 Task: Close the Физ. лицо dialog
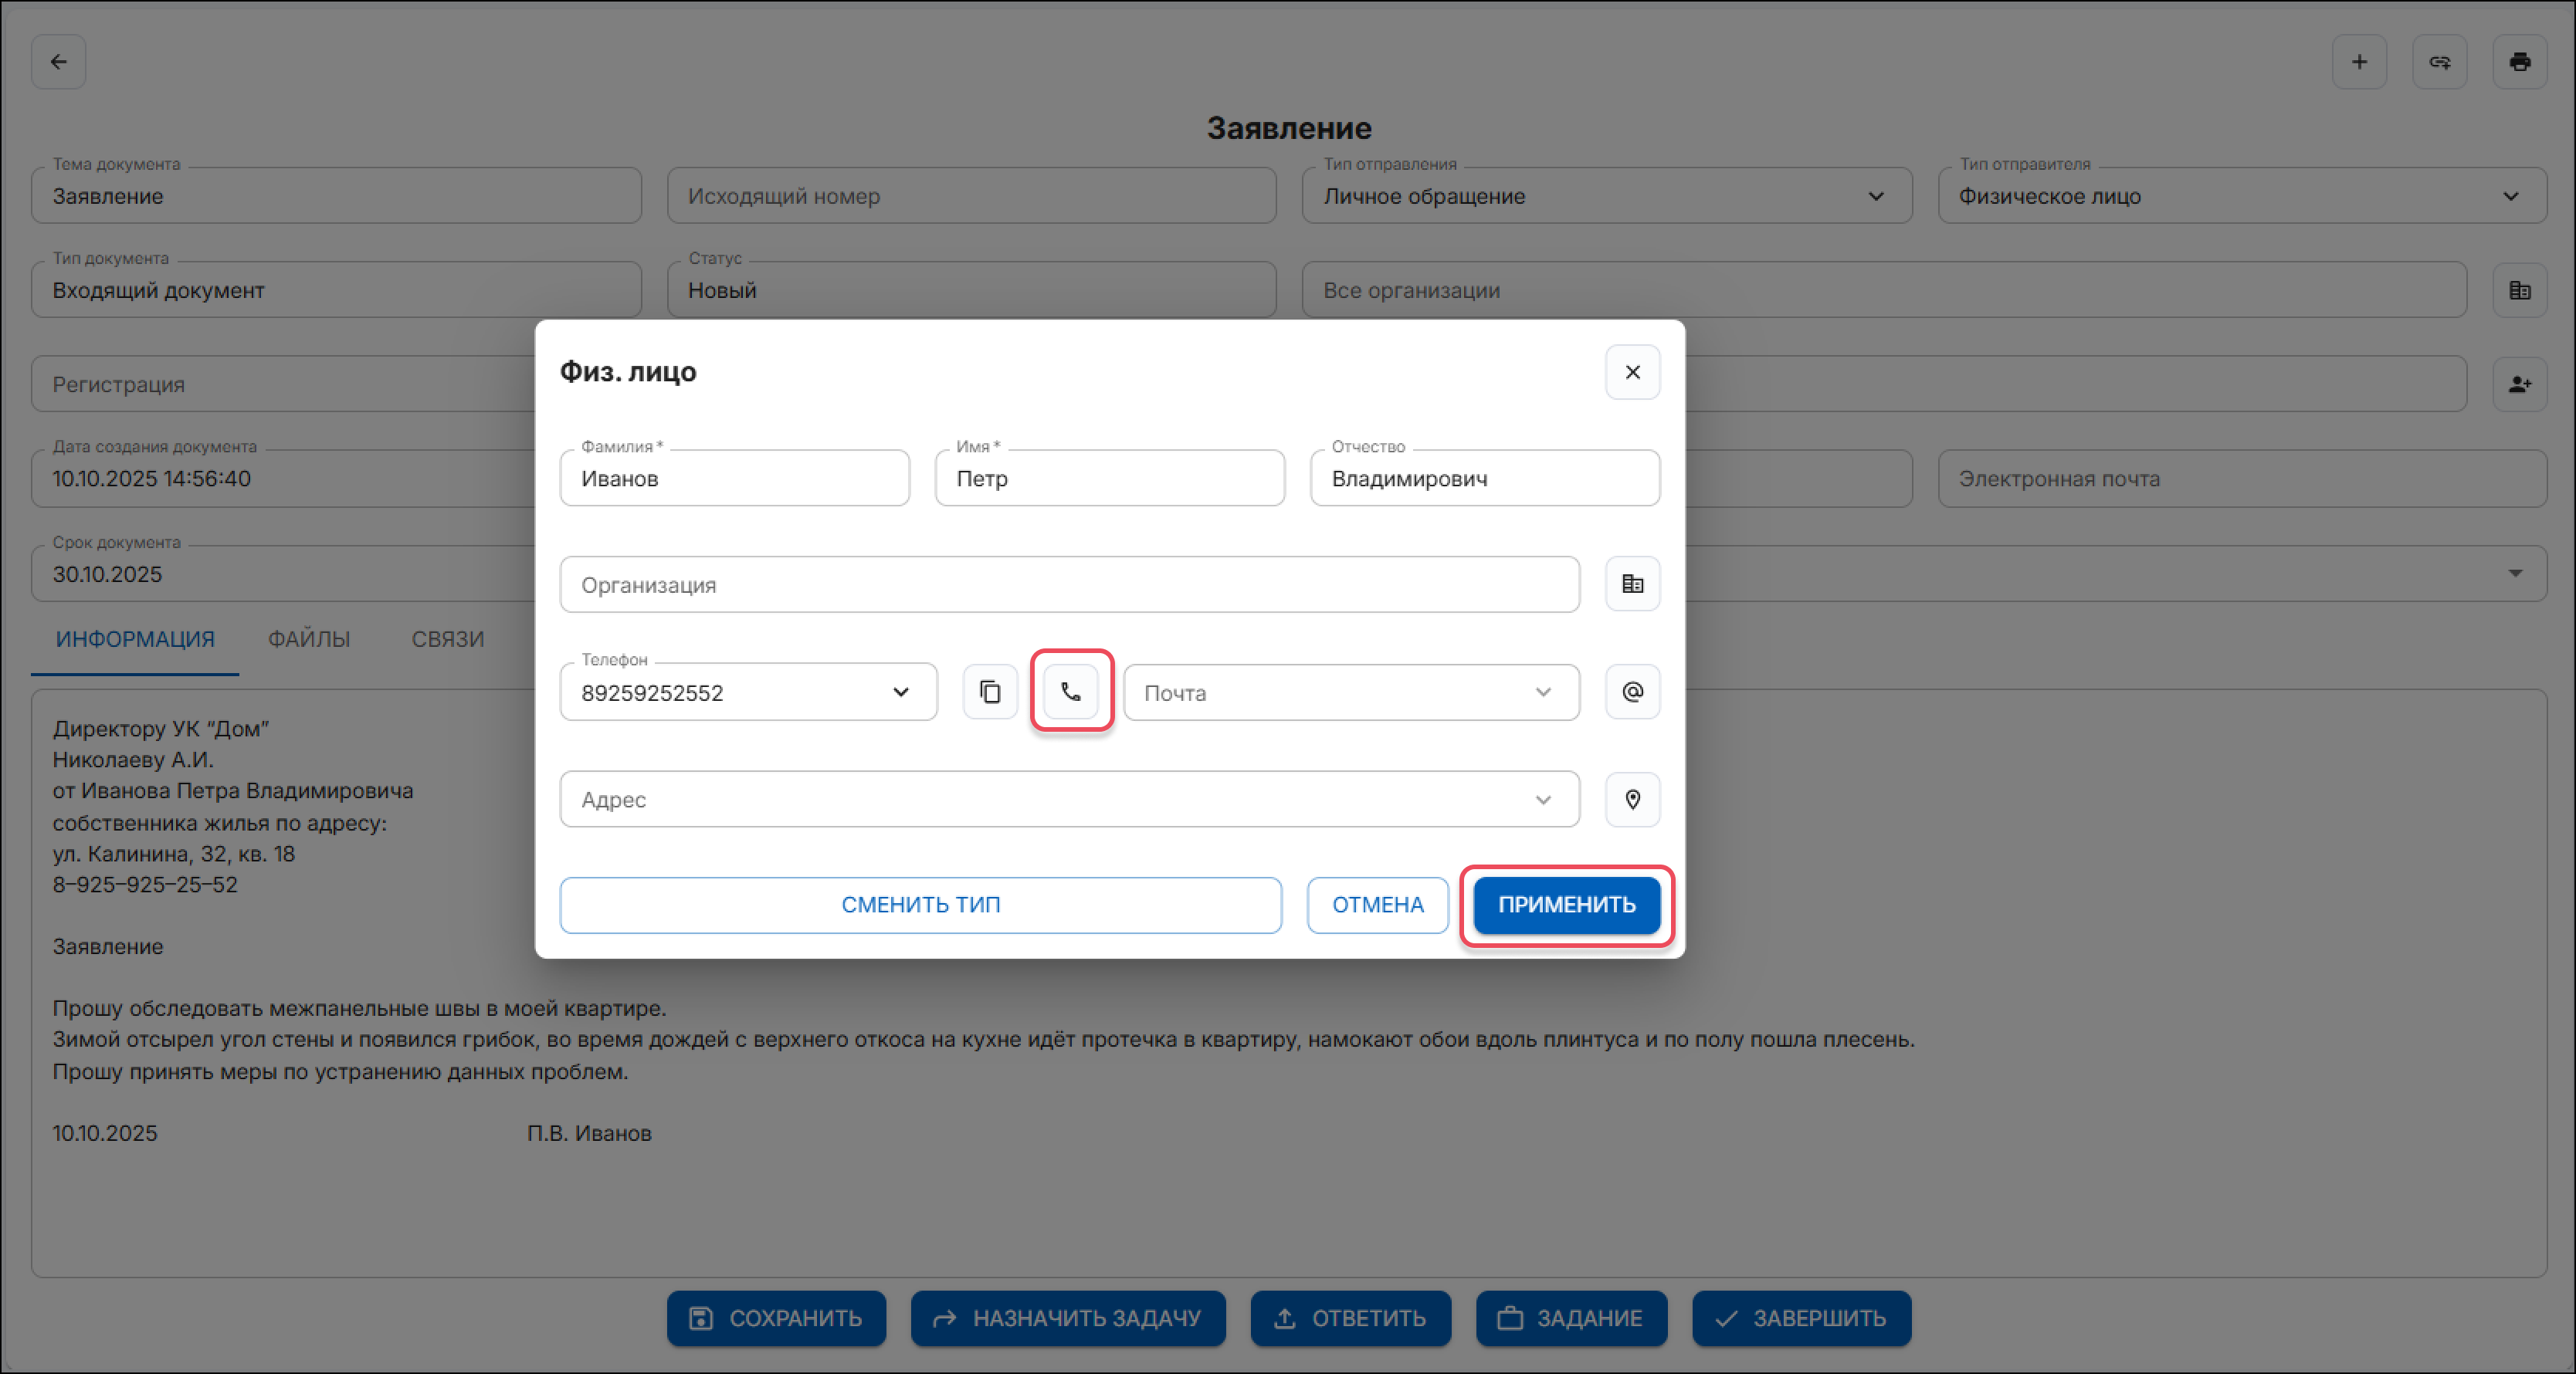pyautogui.click(x=1632, y=372)
